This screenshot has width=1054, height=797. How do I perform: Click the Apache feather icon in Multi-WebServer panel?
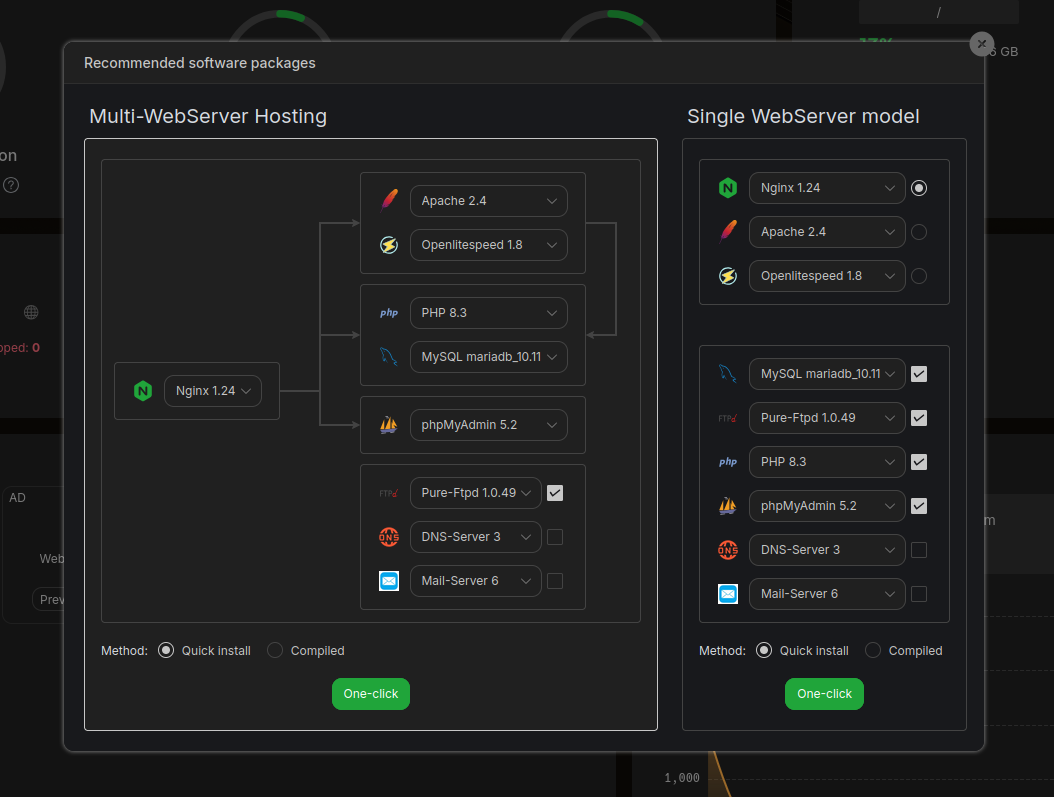389,200
